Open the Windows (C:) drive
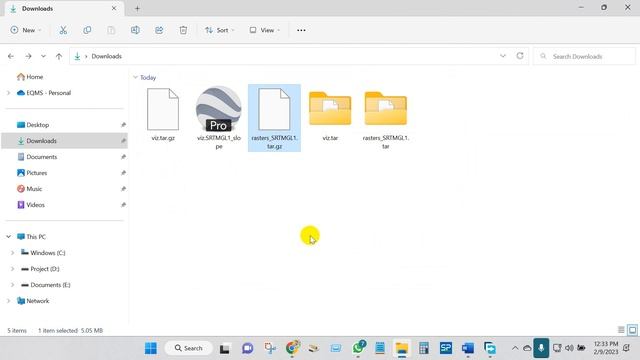 point(43,253)
